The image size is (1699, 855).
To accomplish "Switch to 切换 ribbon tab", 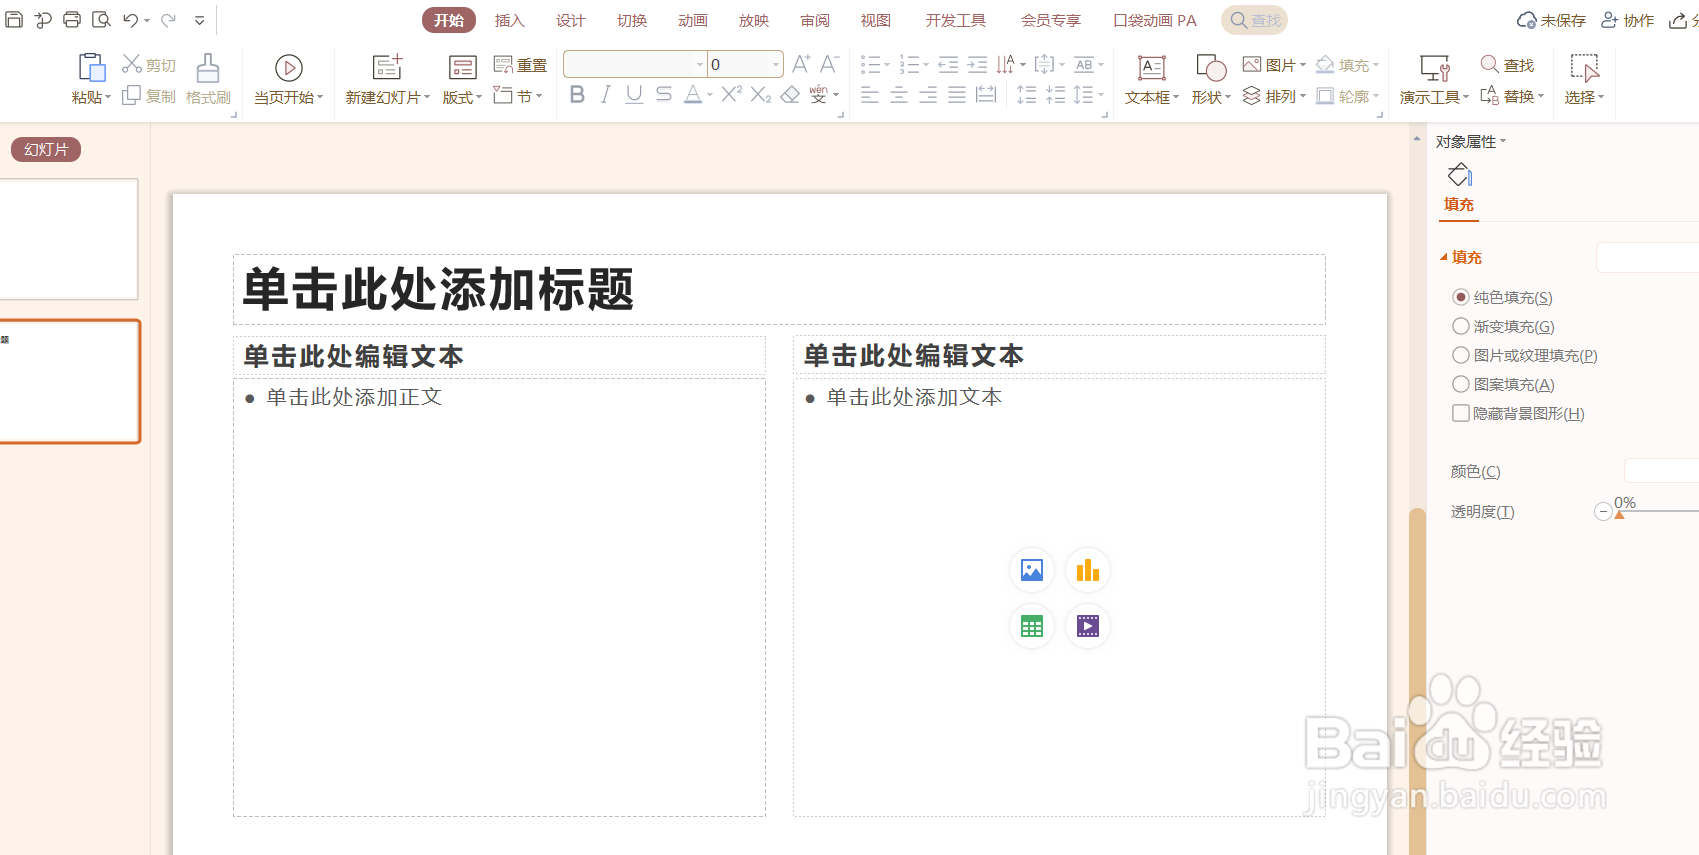I will (632, 20).
